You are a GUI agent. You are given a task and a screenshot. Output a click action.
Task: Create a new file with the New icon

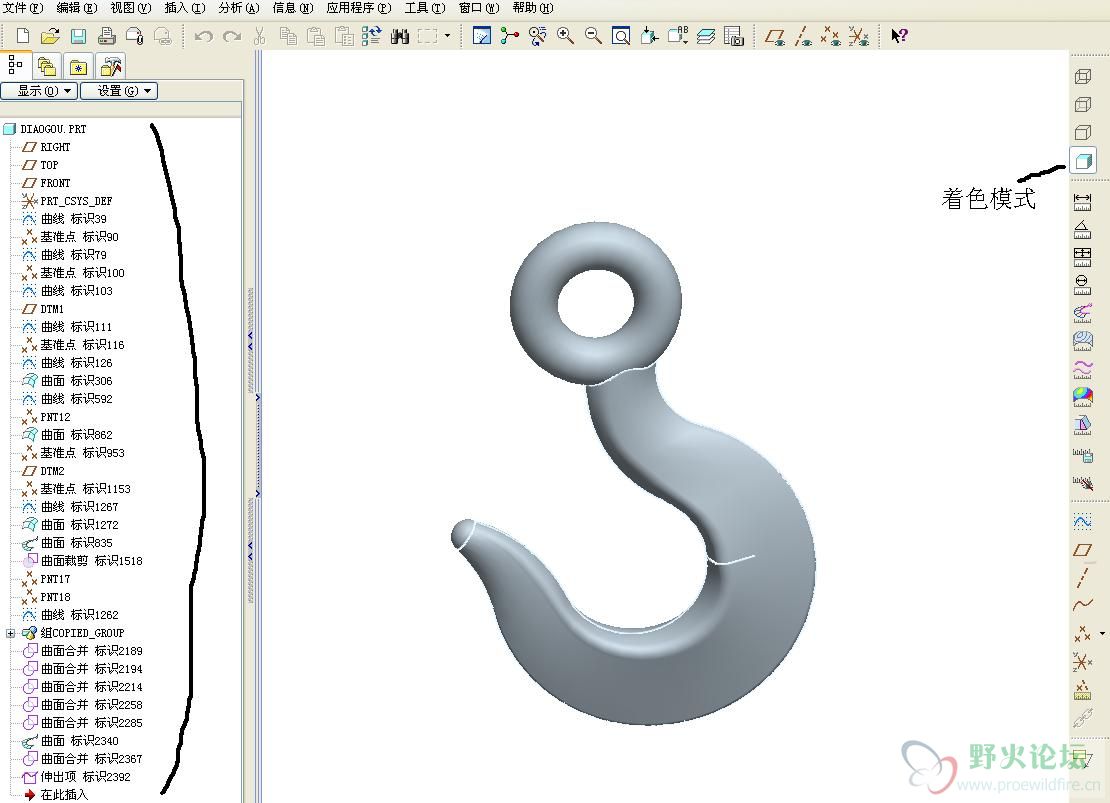[23, 35]
